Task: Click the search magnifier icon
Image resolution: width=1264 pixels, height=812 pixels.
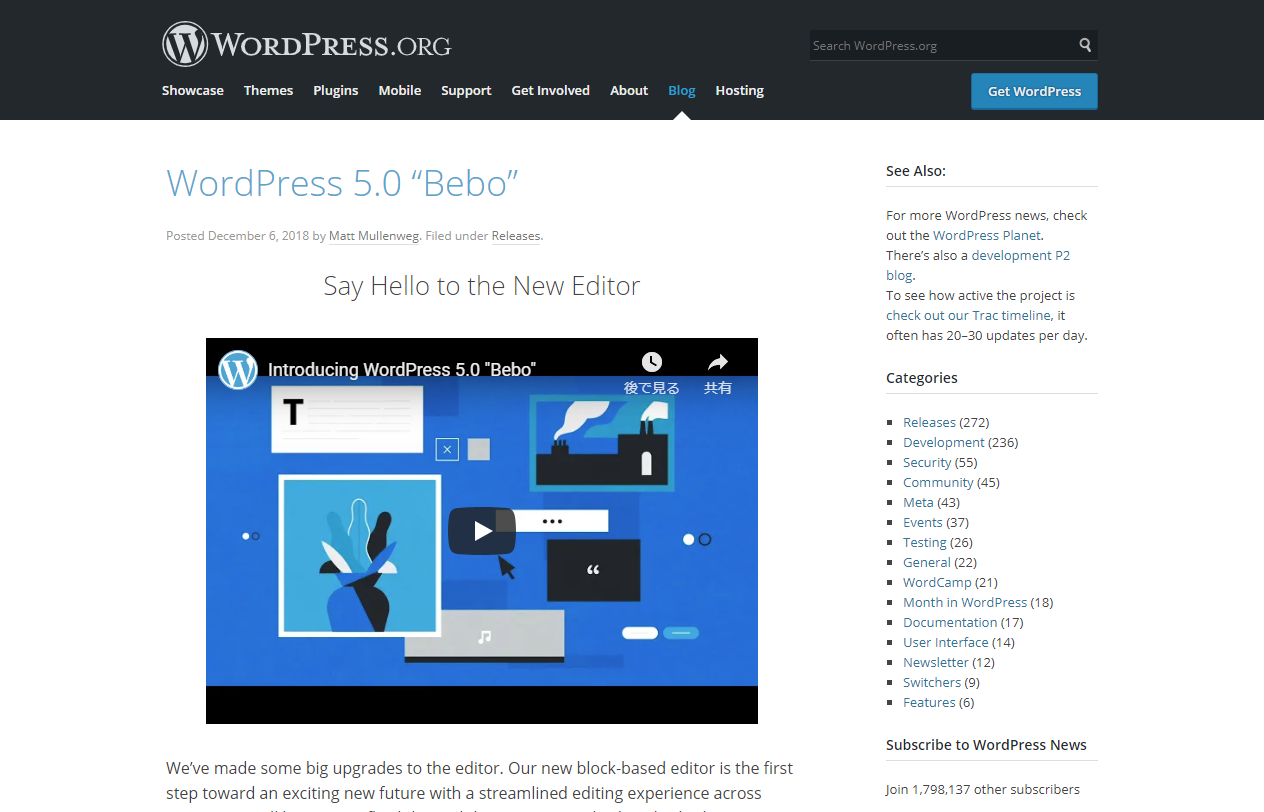Action: click(x=1085, y=45)
